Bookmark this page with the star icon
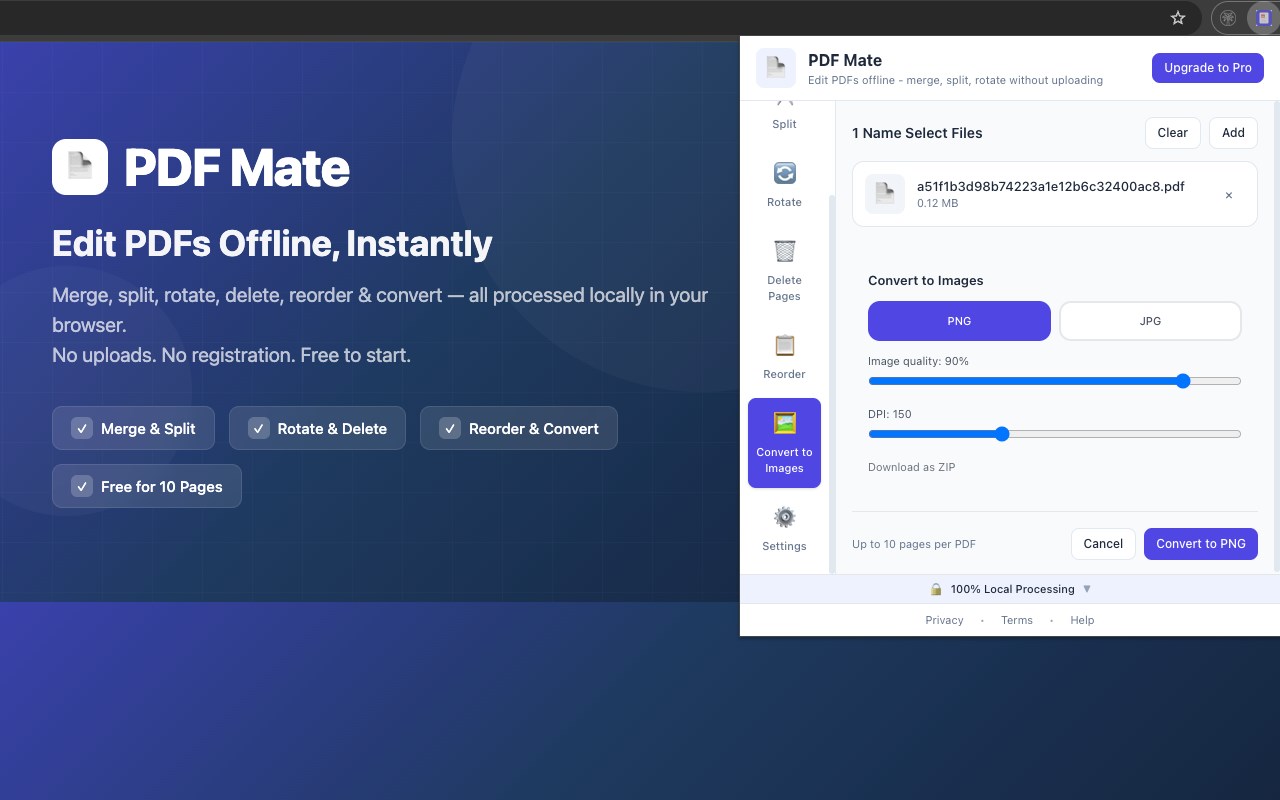Viewport: 1280px width, 800px height. click(1178, 18)
